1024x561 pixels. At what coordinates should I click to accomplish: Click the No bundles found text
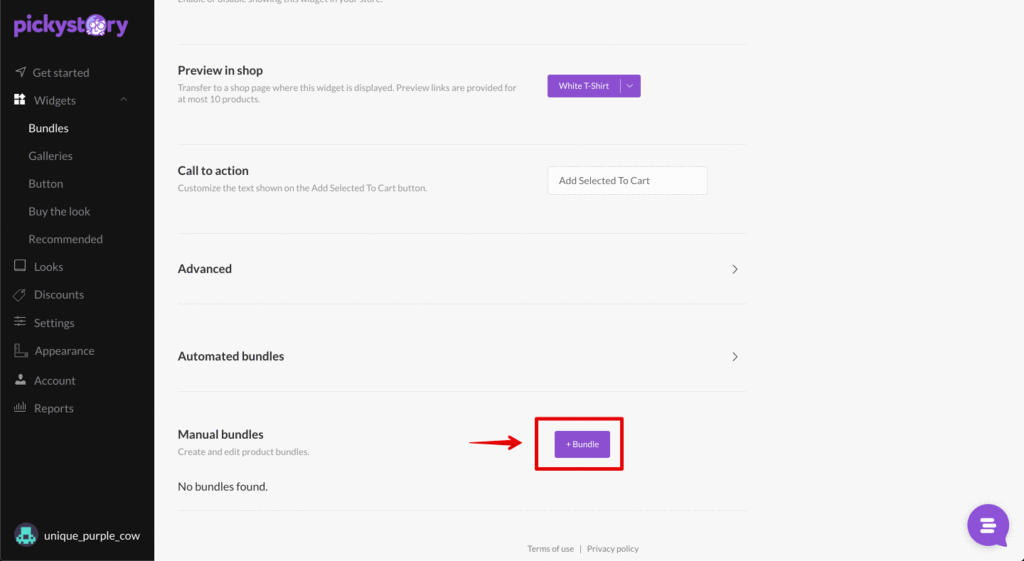[223, 487]
